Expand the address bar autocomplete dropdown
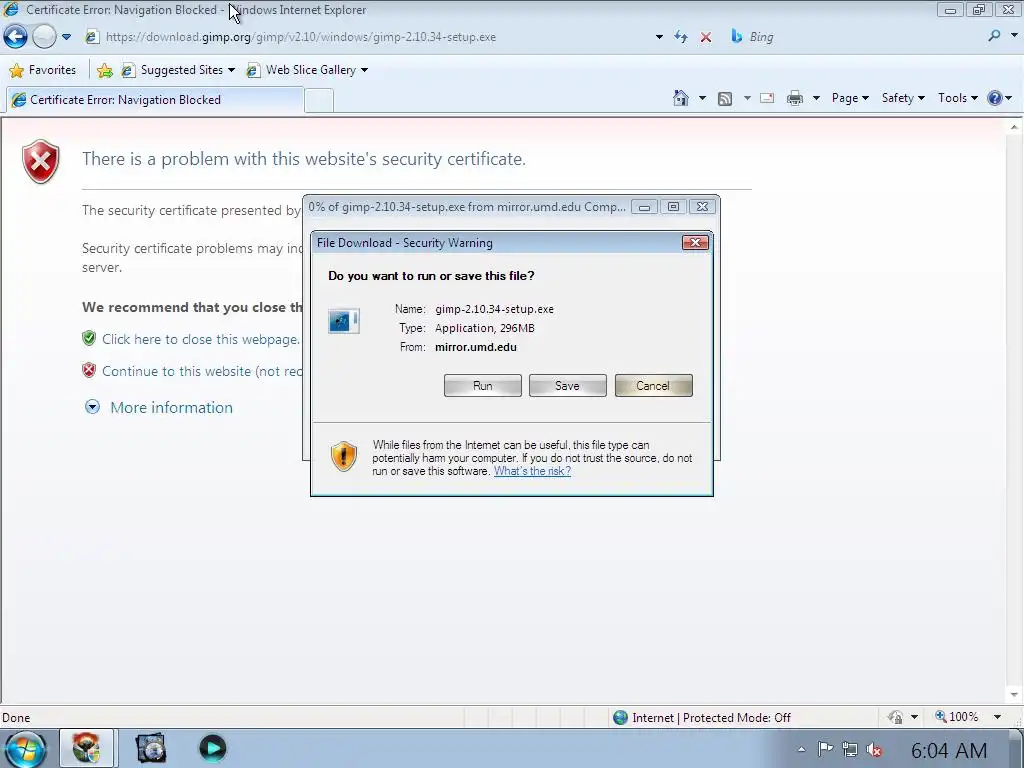The width and height of the screenshot is (1024, 768). click(659, 37)
